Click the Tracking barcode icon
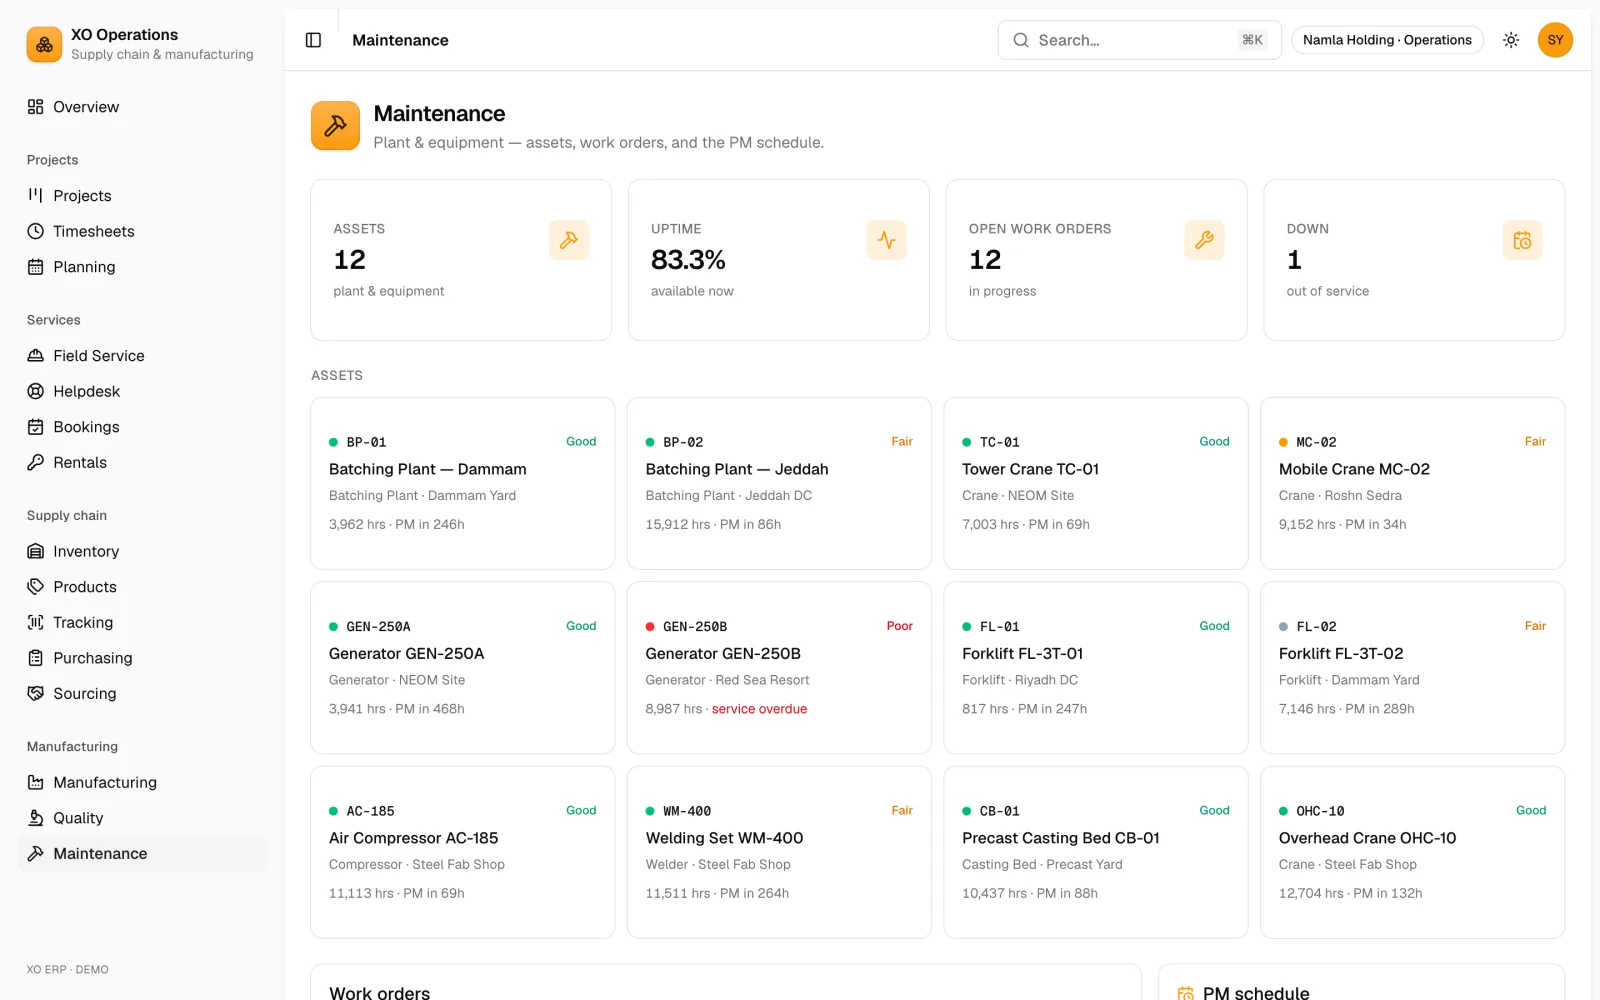 coord(36,622)
